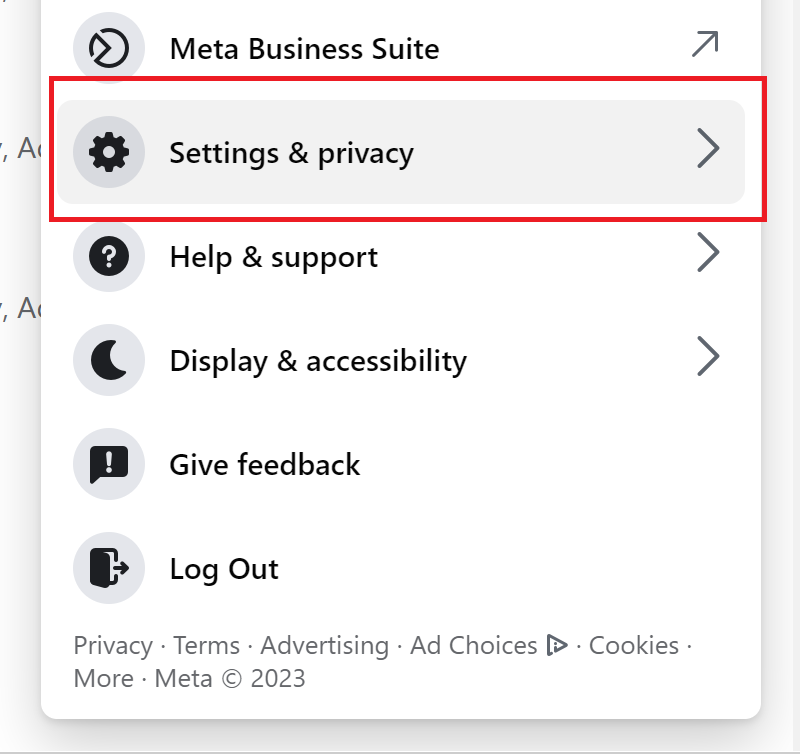Choose the Log Out menu item

pyautogui.click(x=401, y=568)
